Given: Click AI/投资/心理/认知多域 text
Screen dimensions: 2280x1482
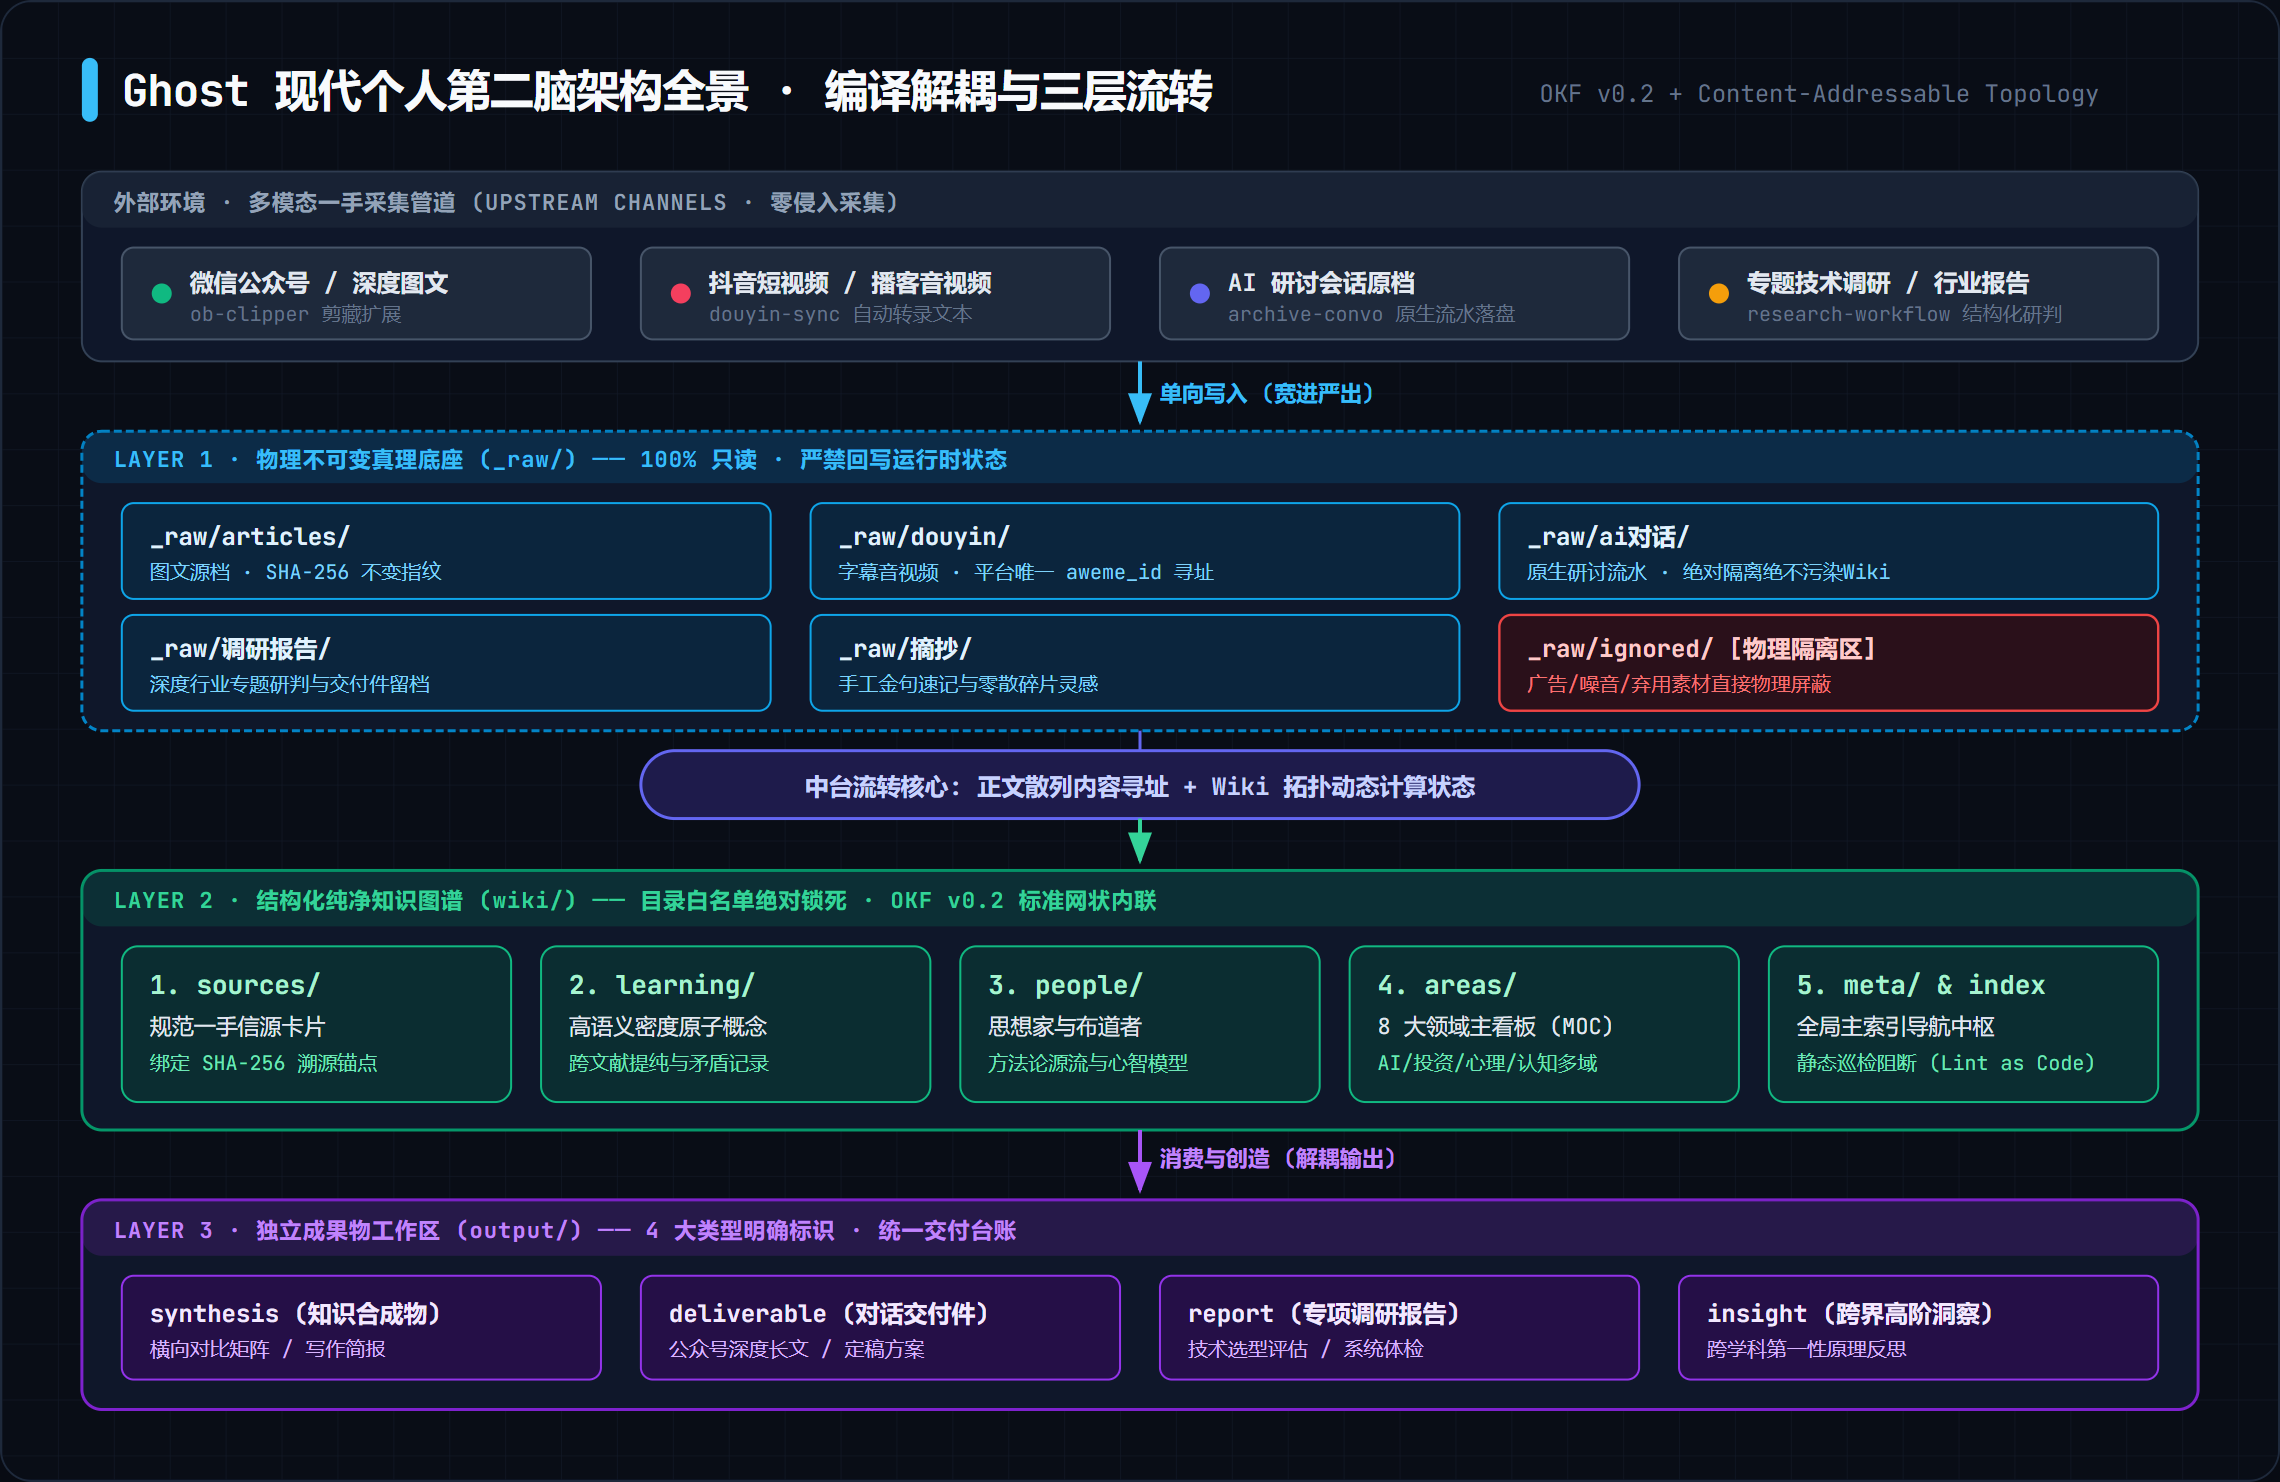Looking at the screenshot, I should click(1488, 1063).
